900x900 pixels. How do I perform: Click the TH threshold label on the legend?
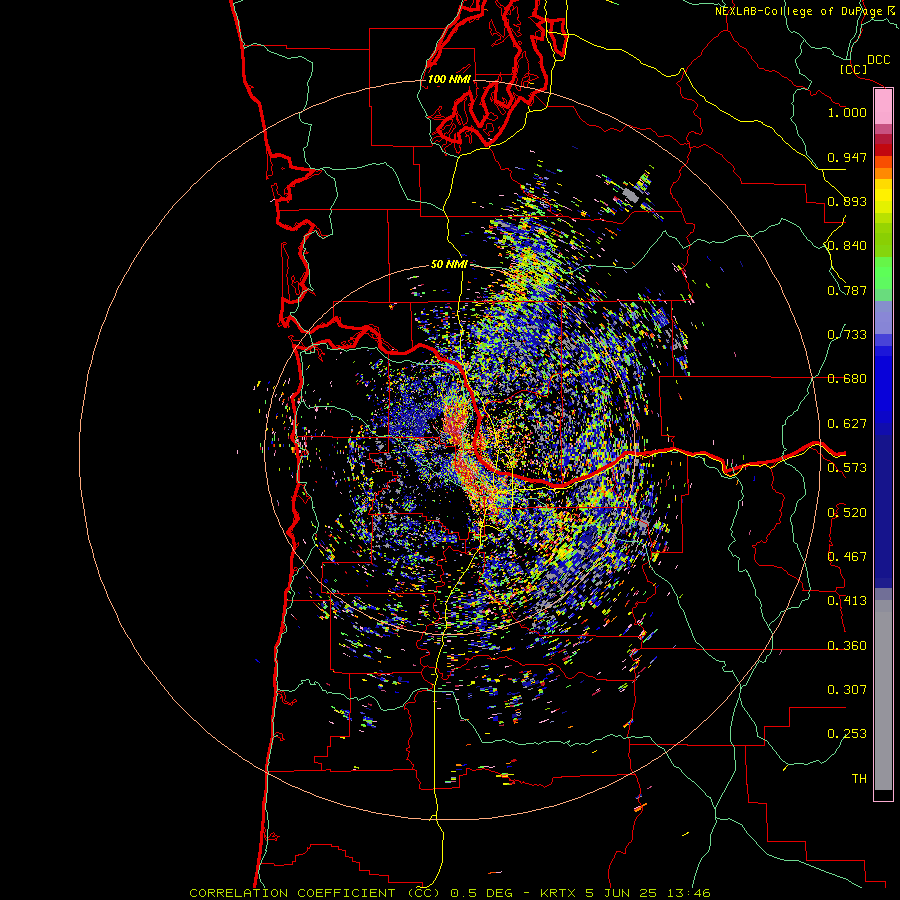pos(859,779)
